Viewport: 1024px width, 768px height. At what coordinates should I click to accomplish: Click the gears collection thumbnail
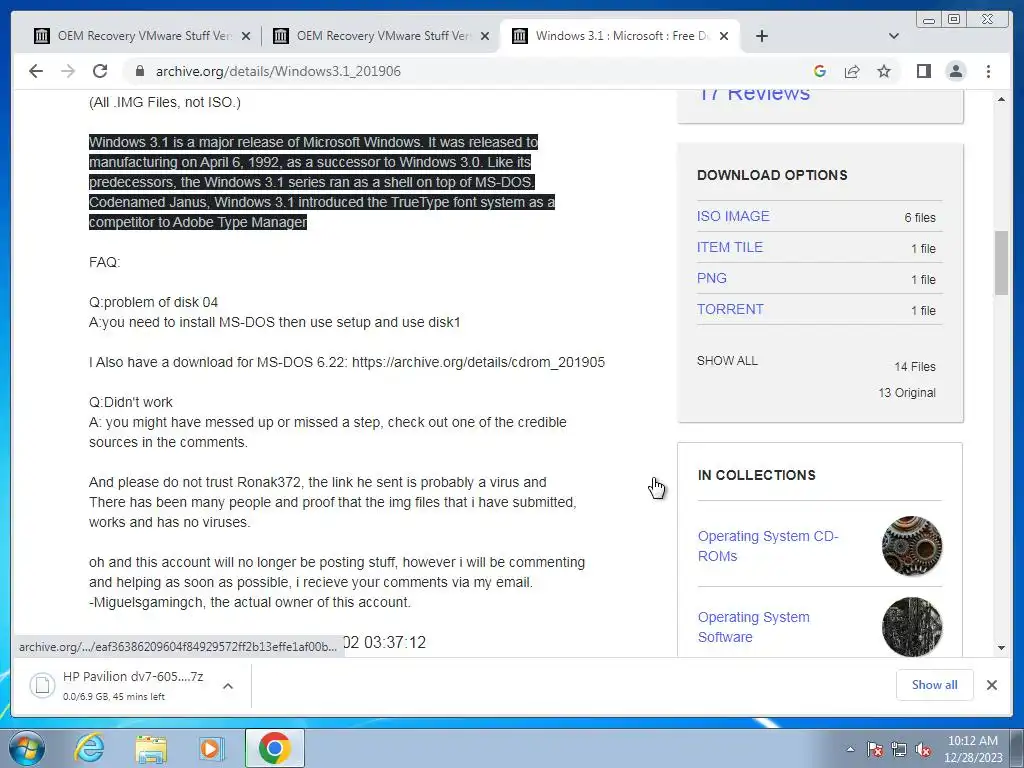pos(912,546)
